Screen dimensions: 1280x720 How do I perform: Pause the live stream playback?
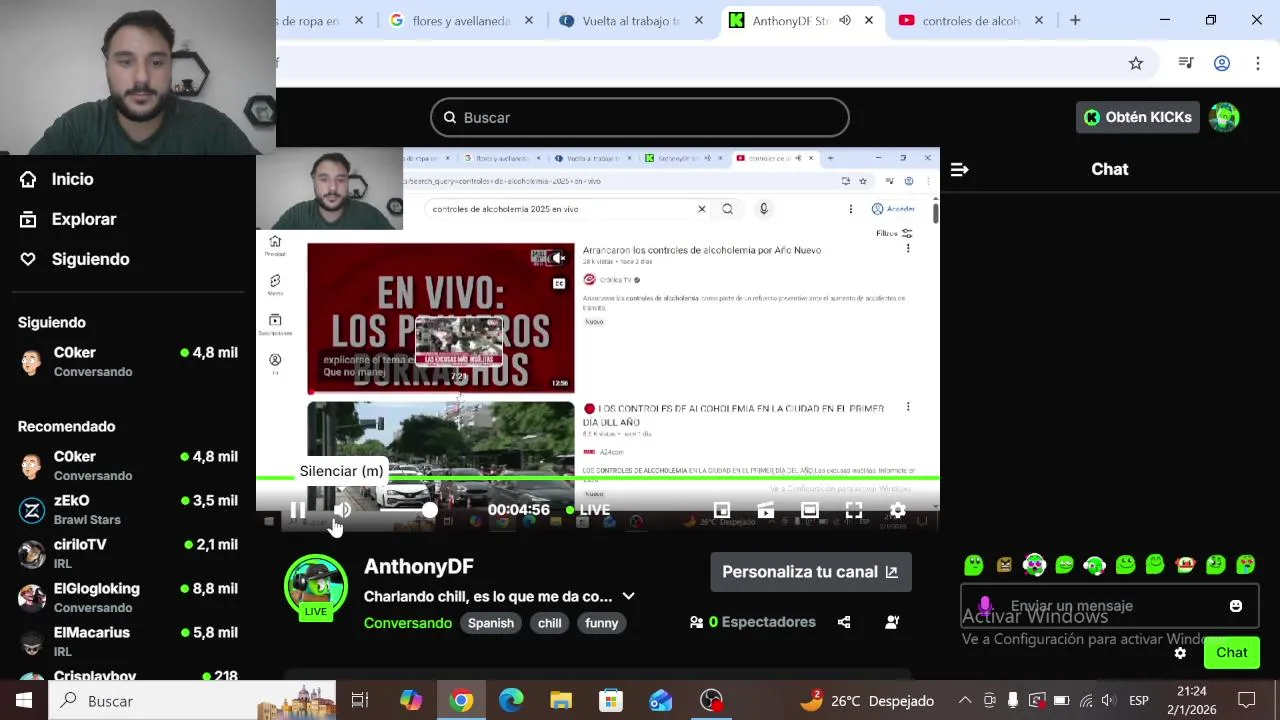pos(298,510)
